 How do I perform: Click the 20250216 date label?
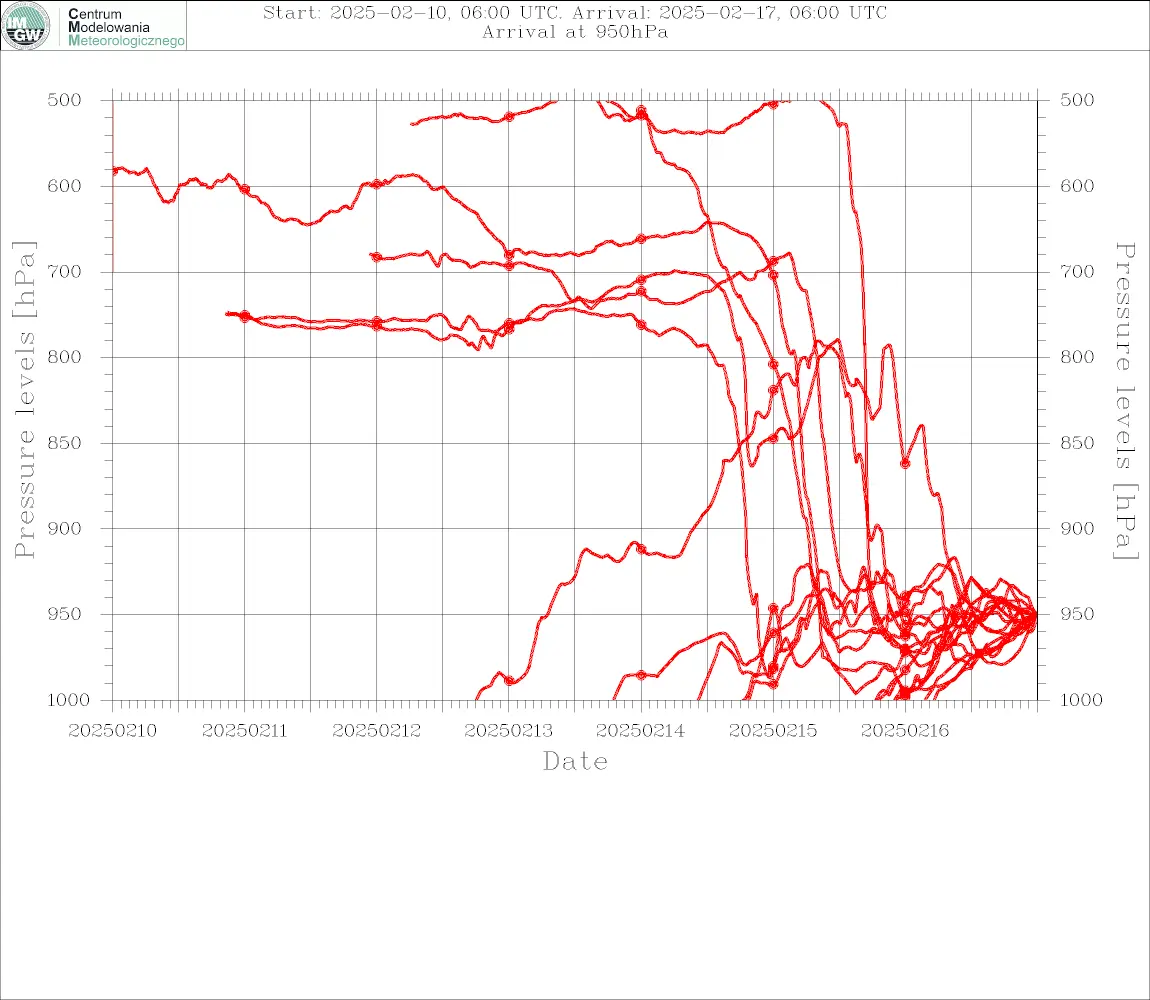click(904, 731)
